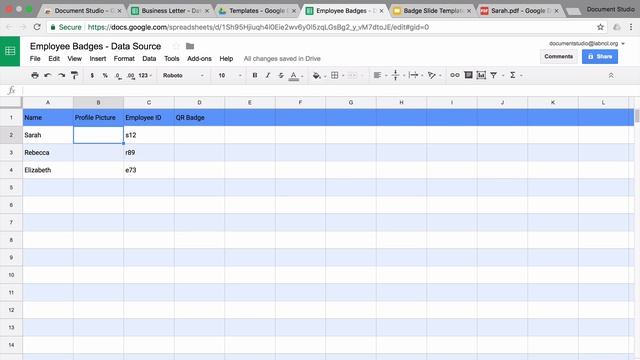Image resolution: width=640 pixels, height=360 pixels.
Task: Click the browser address bar URL
Action: 258,27
